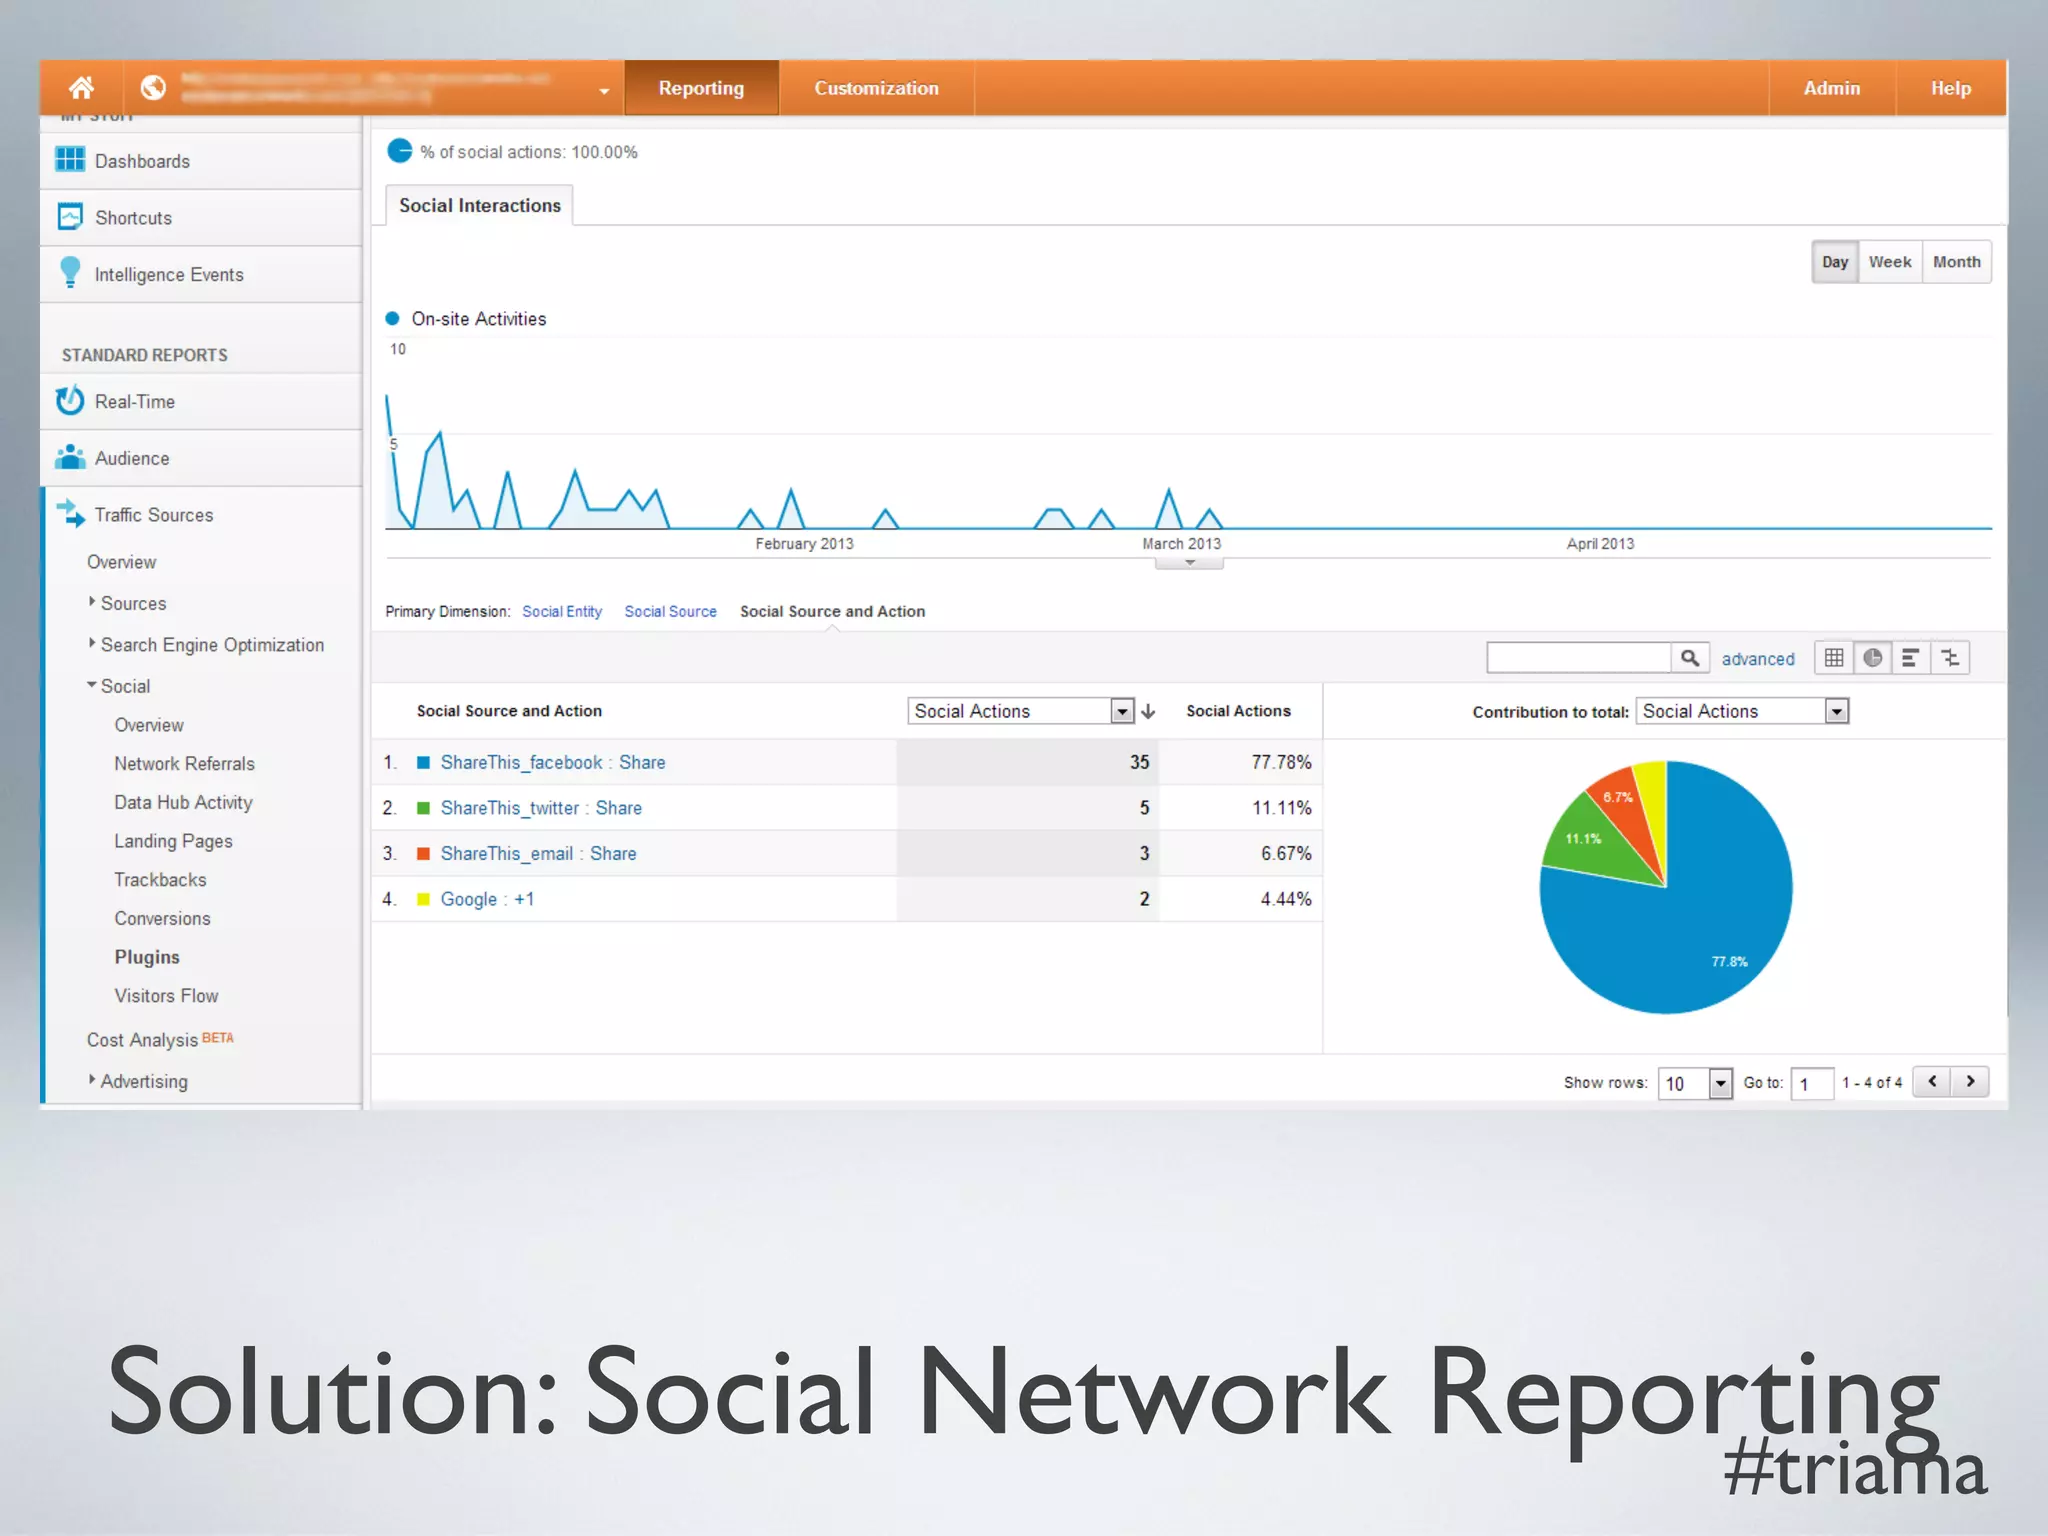Screen dimensions: 2048x1536
Task: Open ShareThis_email : Share row
Action: click(538, 854)
